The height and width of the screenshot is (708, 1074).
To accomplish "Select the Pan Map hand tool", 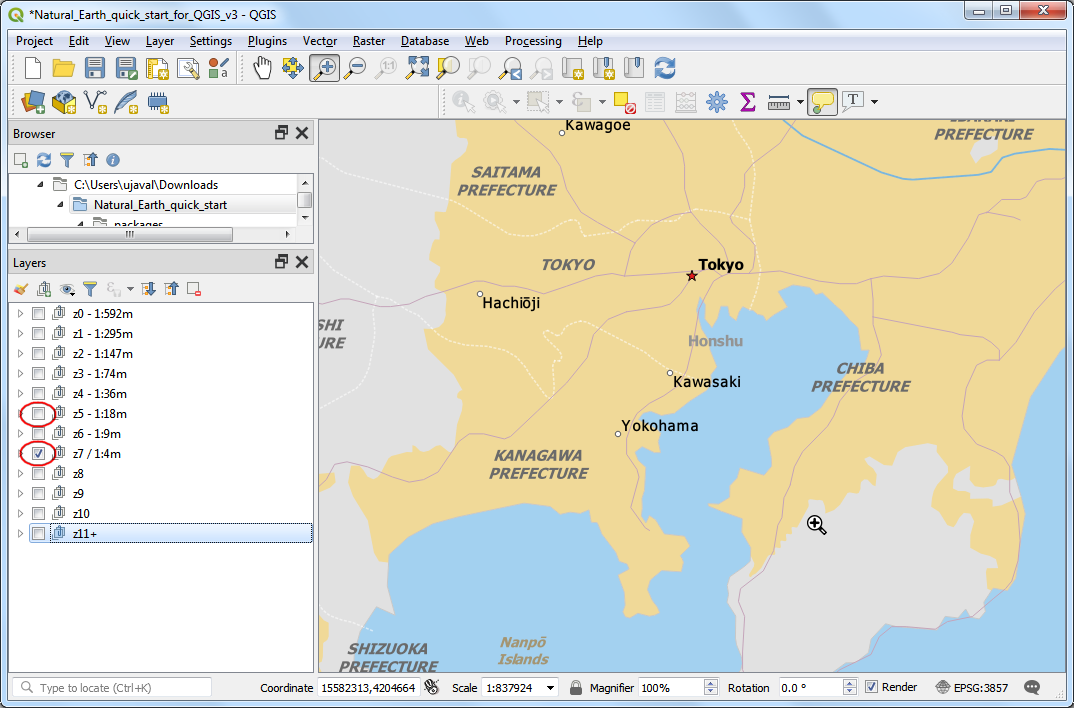I will (x=262, y=68).
